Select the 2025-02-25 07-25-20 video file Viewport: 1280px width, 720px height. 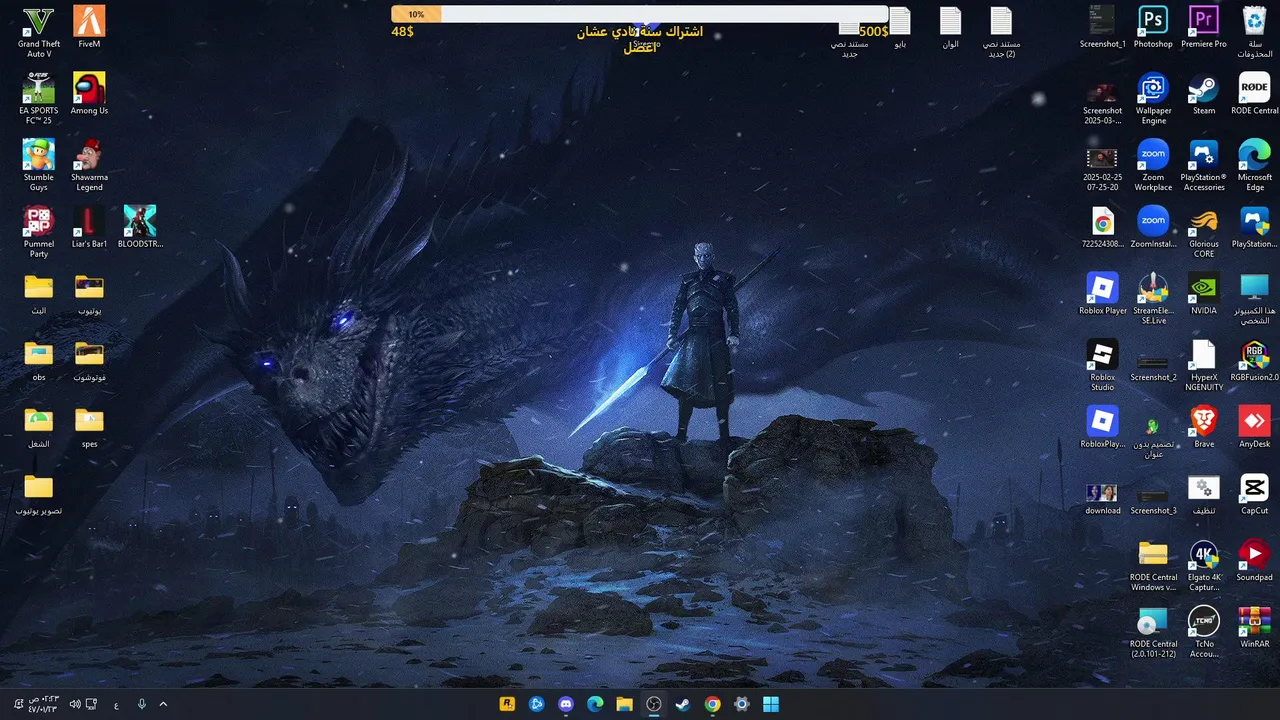1102,168
